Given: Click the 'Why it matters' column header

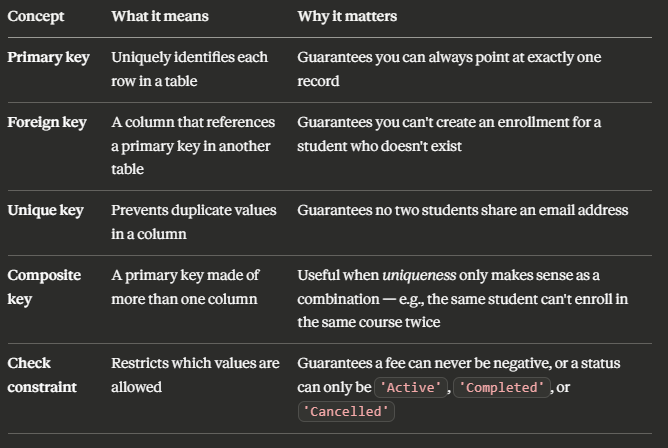Looking at the screenshot, I should (x=347, y=16).
